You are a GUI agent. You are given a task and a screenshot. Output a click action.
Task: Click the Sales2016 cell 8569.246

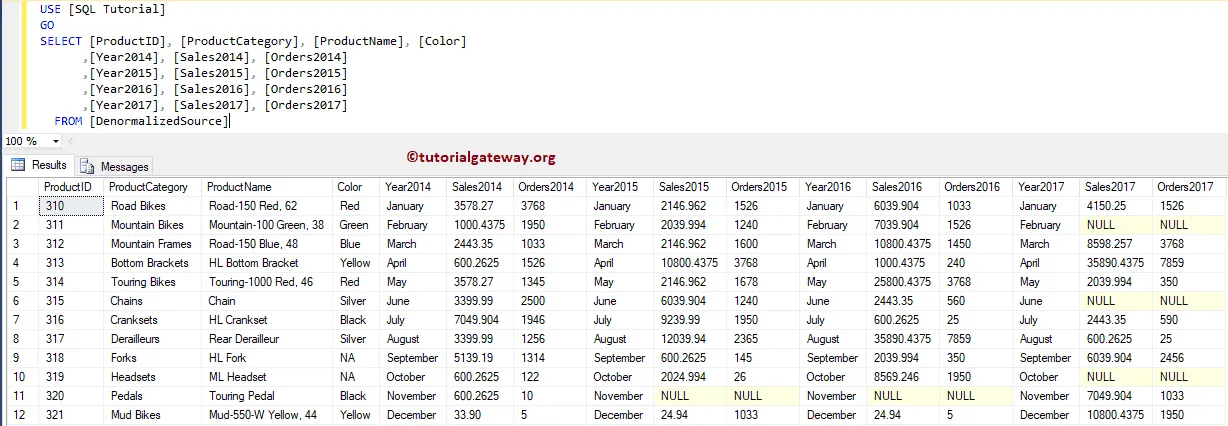[902, 377]
